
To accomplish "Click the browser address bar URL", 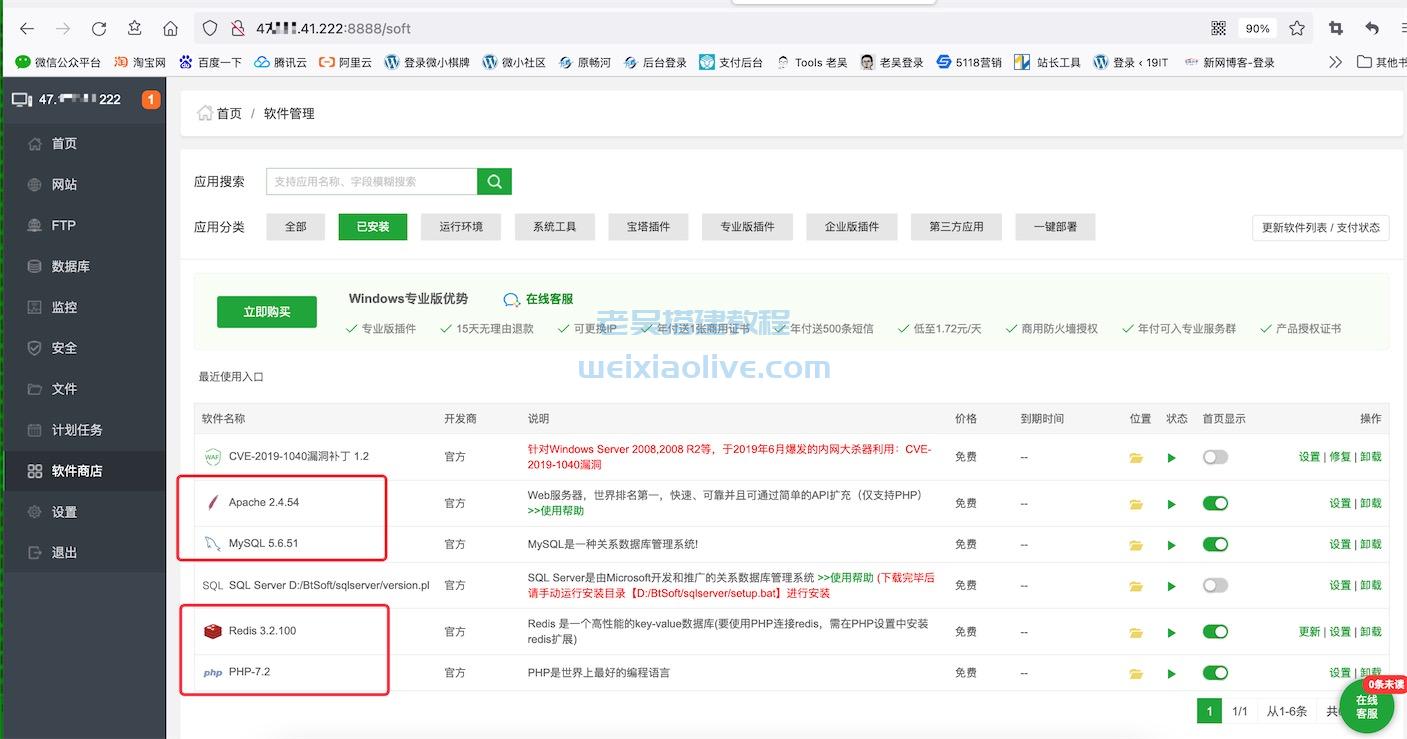I will [x=333, y=29].
